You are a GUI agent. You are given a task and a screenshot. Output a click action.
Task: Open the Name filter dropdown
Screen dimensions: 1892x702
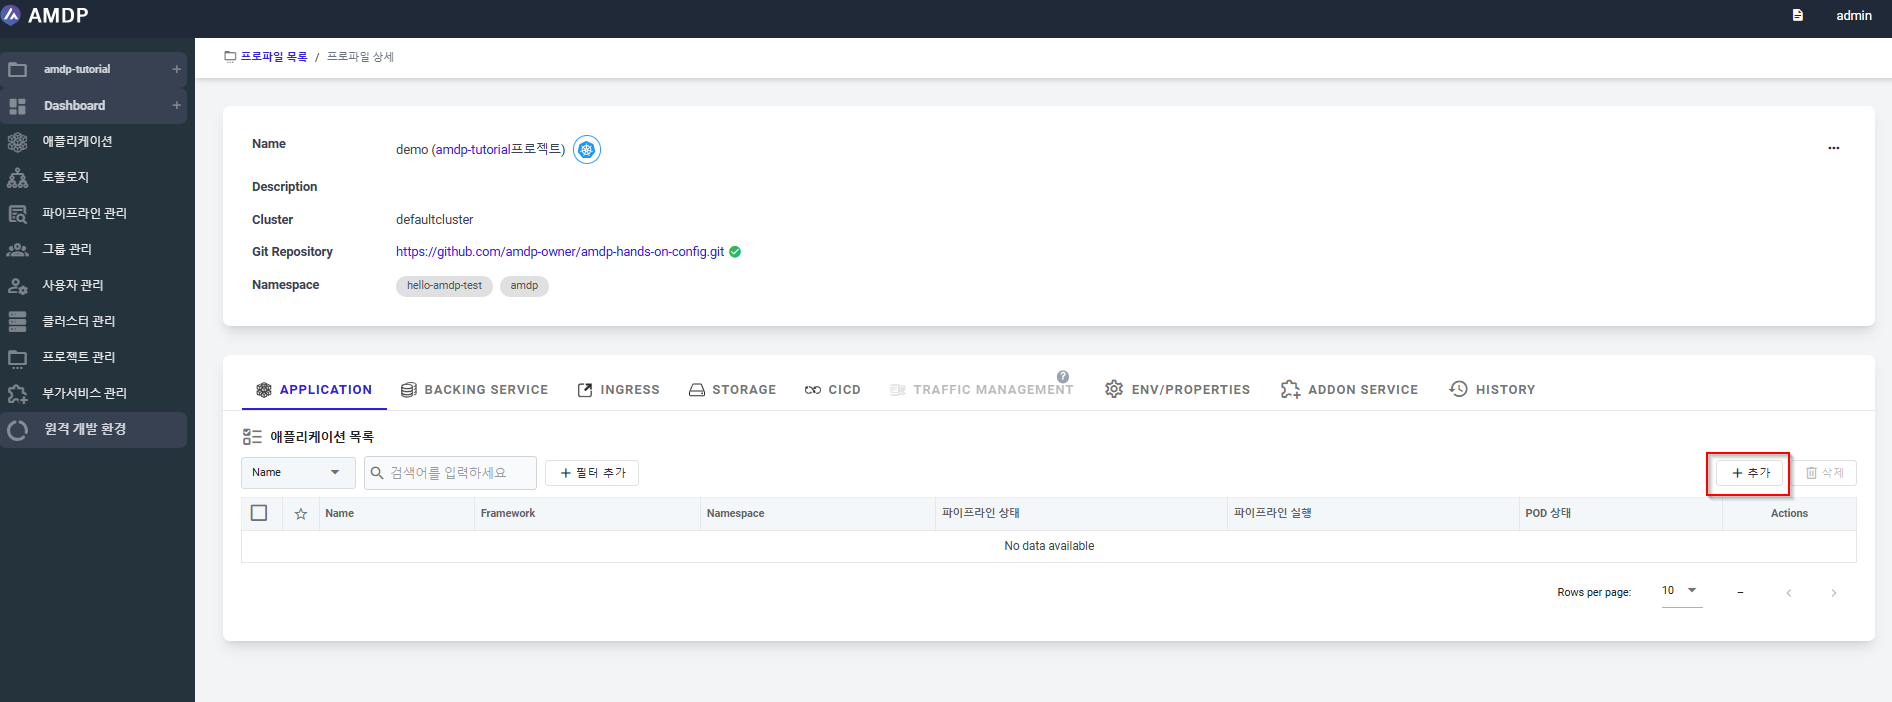[x=298, y=473]
